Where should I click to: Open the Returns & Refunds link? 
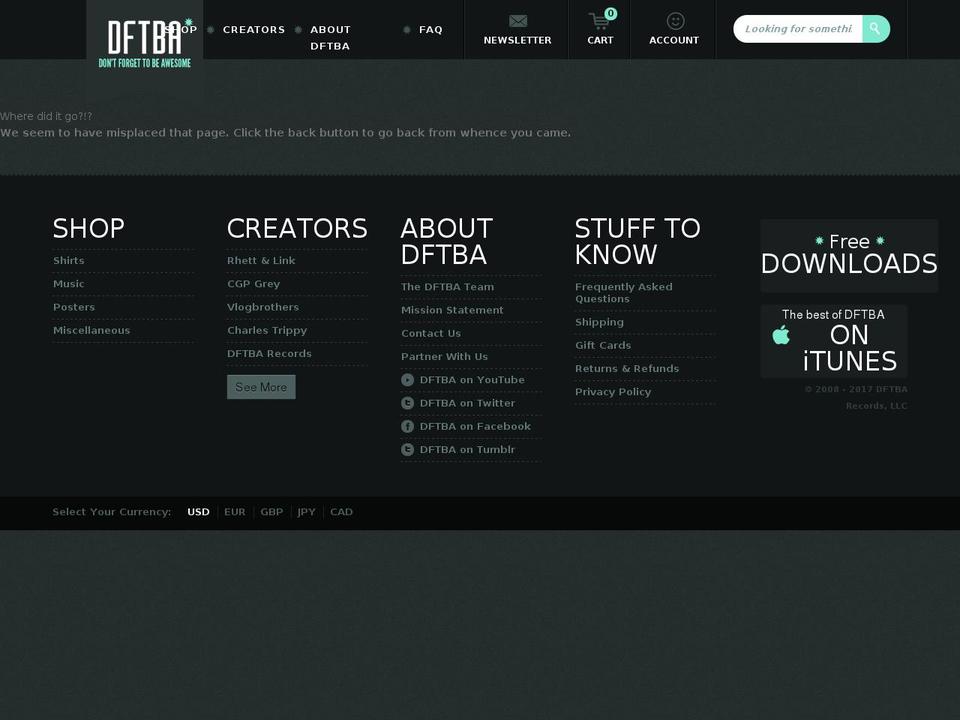pyautogui.click(x=627, y=369)
